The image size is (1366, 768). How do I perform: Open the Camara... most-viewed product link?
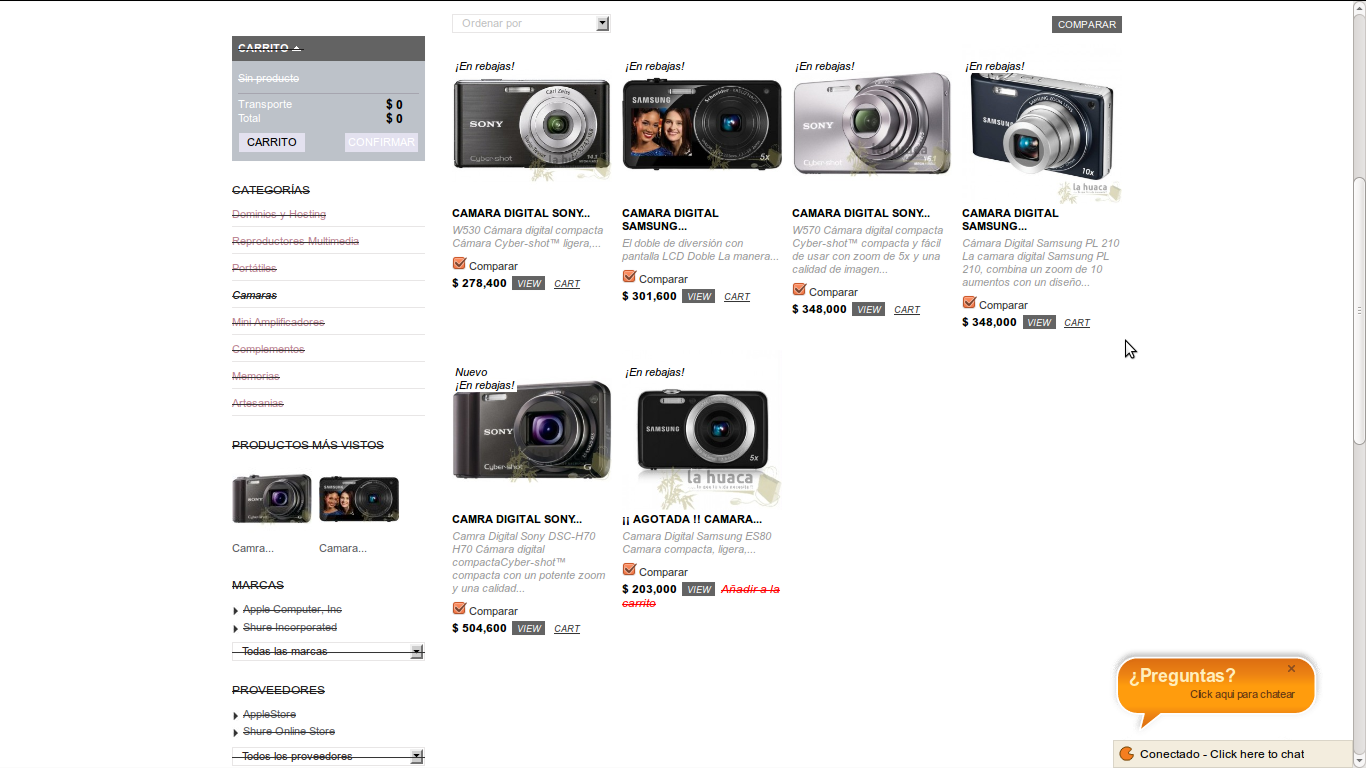point(343,549)
